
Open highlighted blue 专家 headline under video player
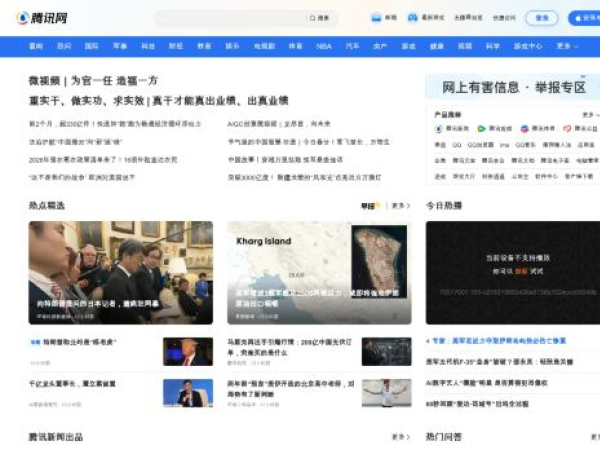[496, 341]
